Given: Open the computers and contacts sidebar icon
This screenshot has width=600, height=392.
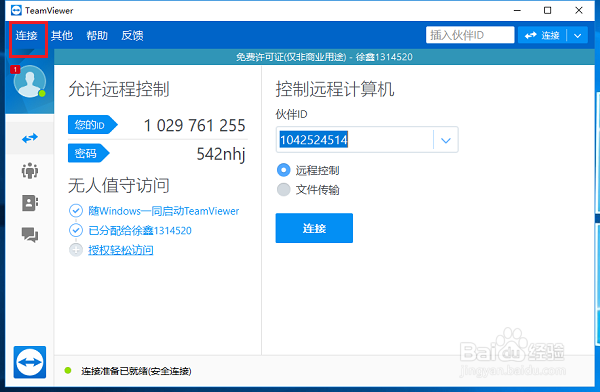Looking at the screenshot, I should pyautogui.click(x=30, y=203).
